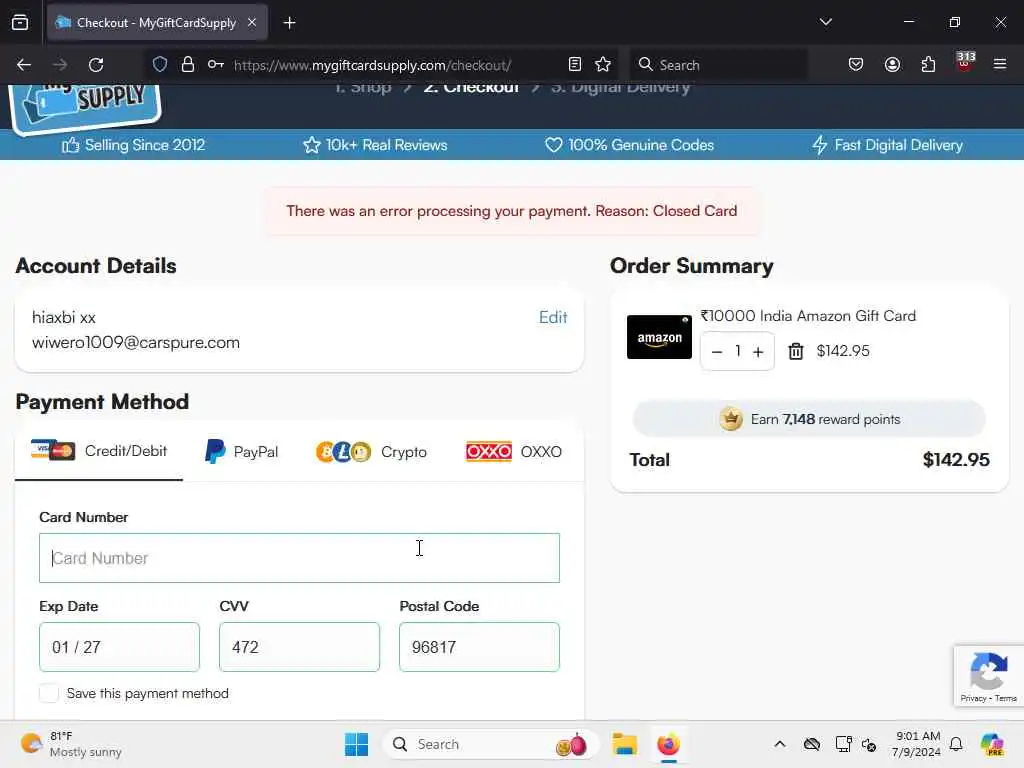Click the Postal Code field showing 96817
Viewport: 1024px width, 768px height.
click(x=479, y=647)
